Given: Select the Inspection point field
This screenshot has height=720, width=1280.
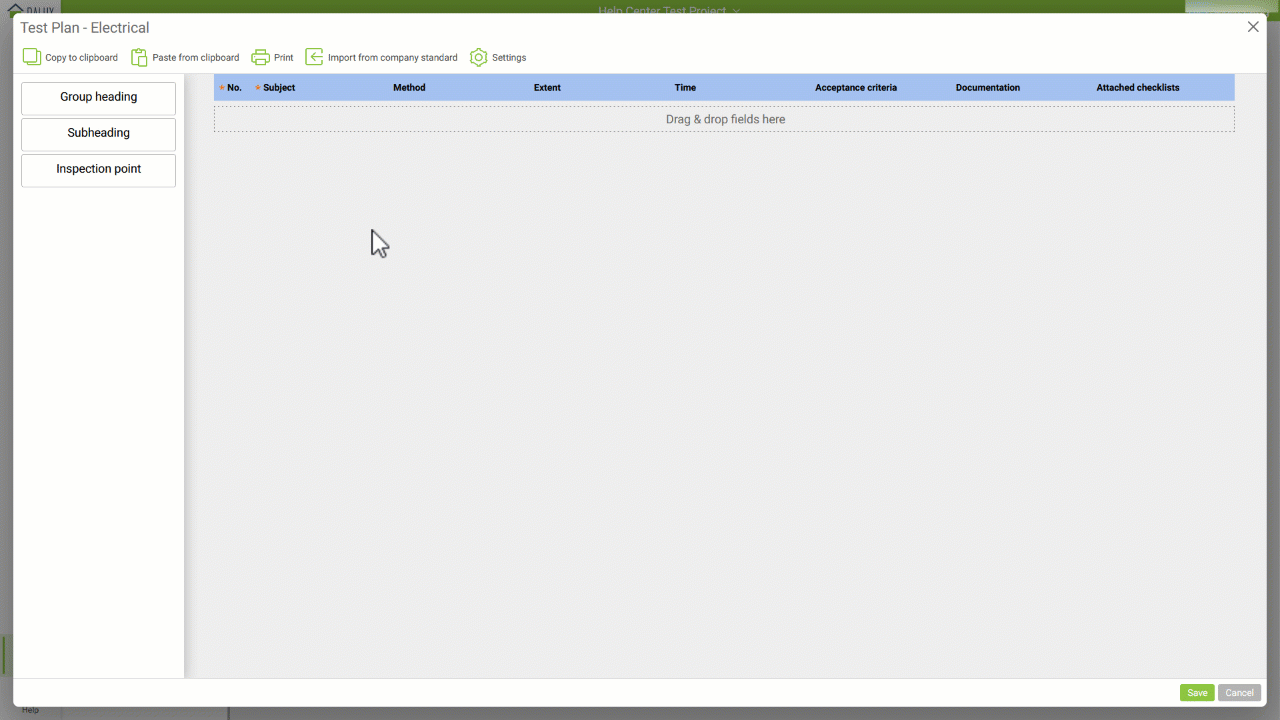Looking at the screenshot, I should pos(98,169).
